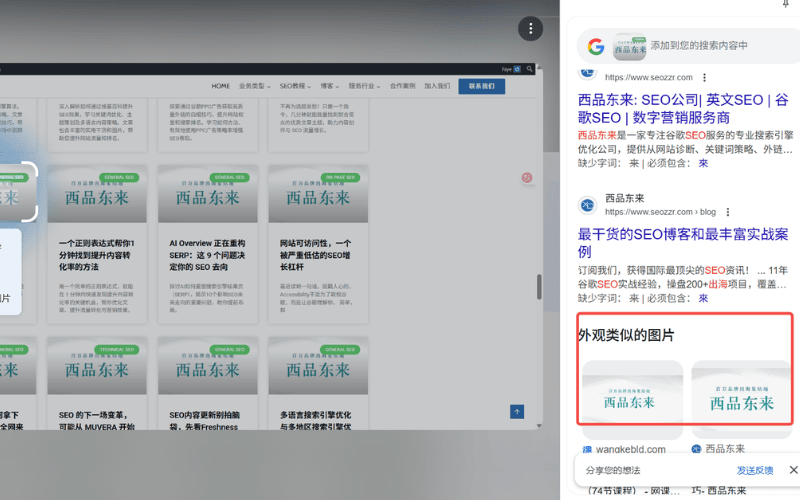
Task: Click the wangkebld.com source favicon
Action: tap(587, 449)
